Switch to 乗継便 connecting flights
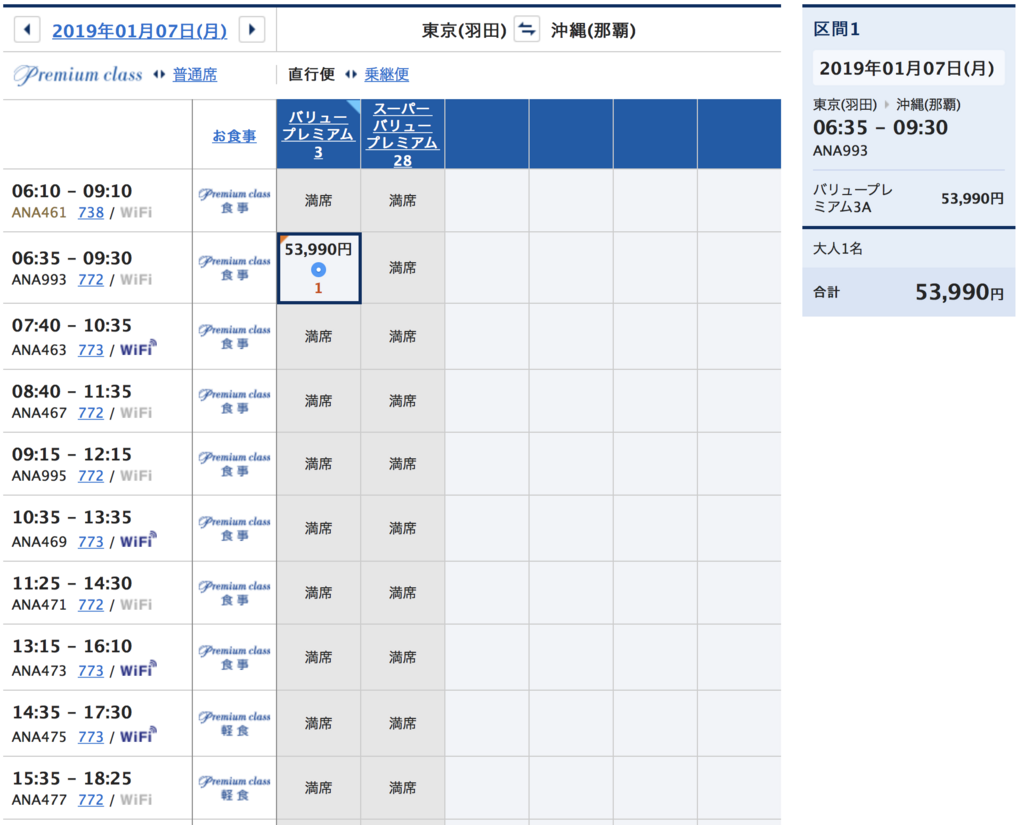 pyautogui.click(x=387, y=74)
